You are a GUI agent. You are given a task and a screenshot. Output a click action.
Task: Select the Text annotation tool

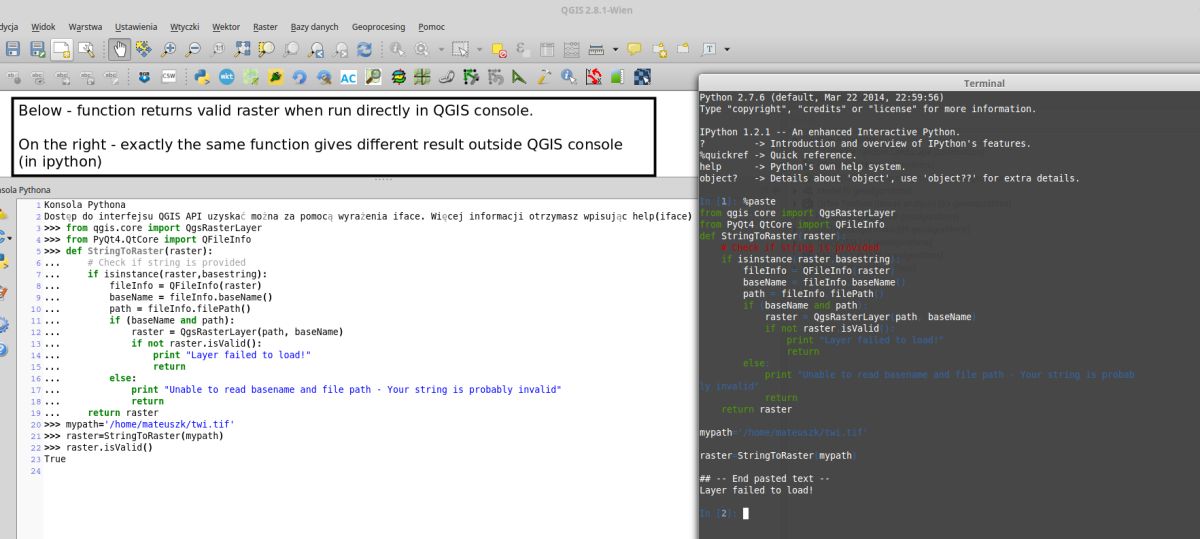coord(709,48)
